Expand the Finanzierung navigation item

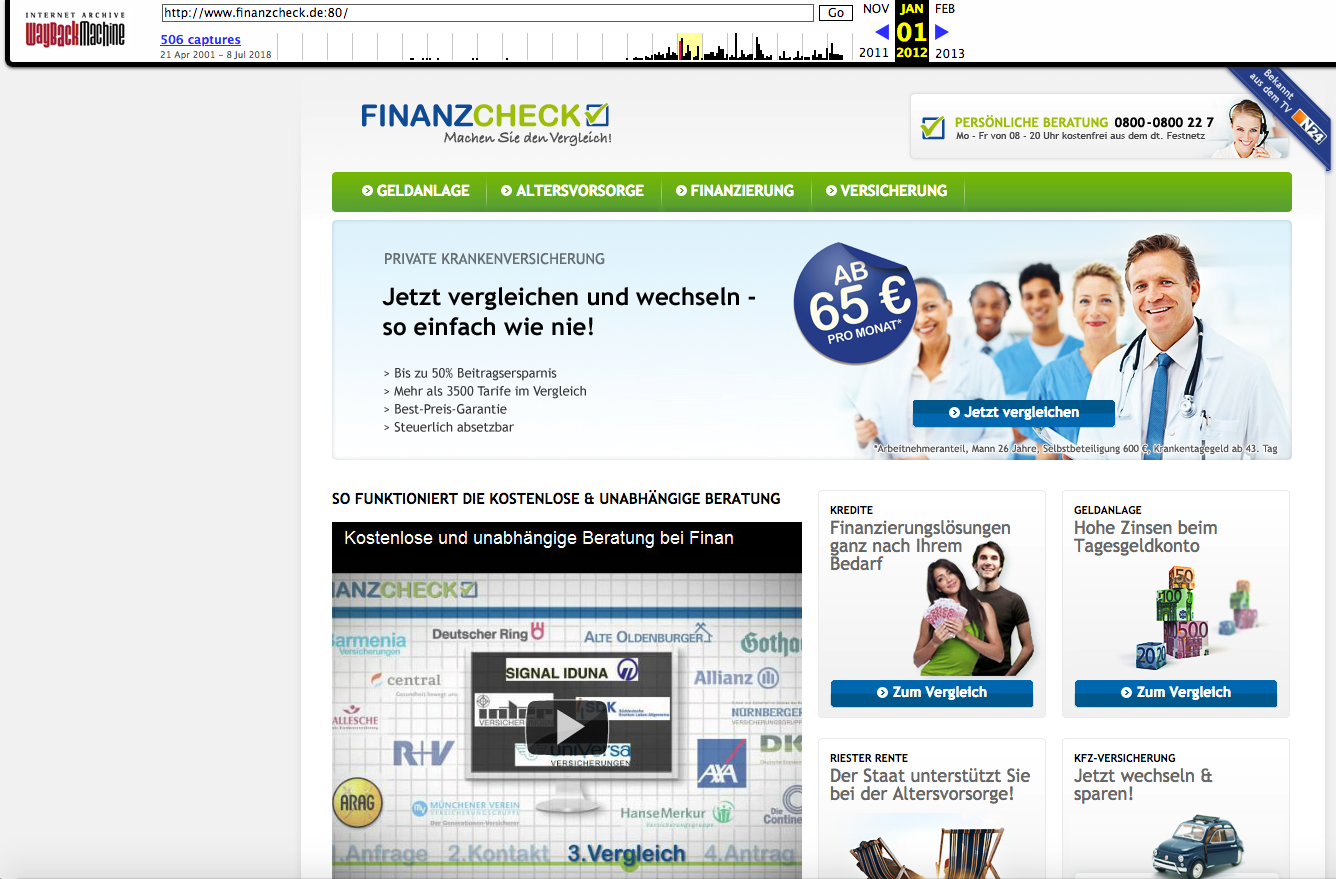click(x=735, y=191)
